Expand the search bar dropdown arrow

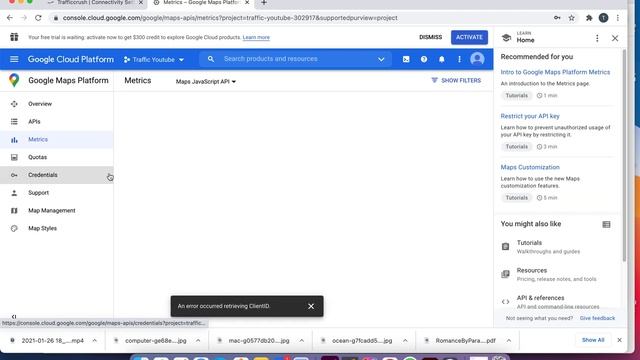pyautogui.click(x=381, y=59)
